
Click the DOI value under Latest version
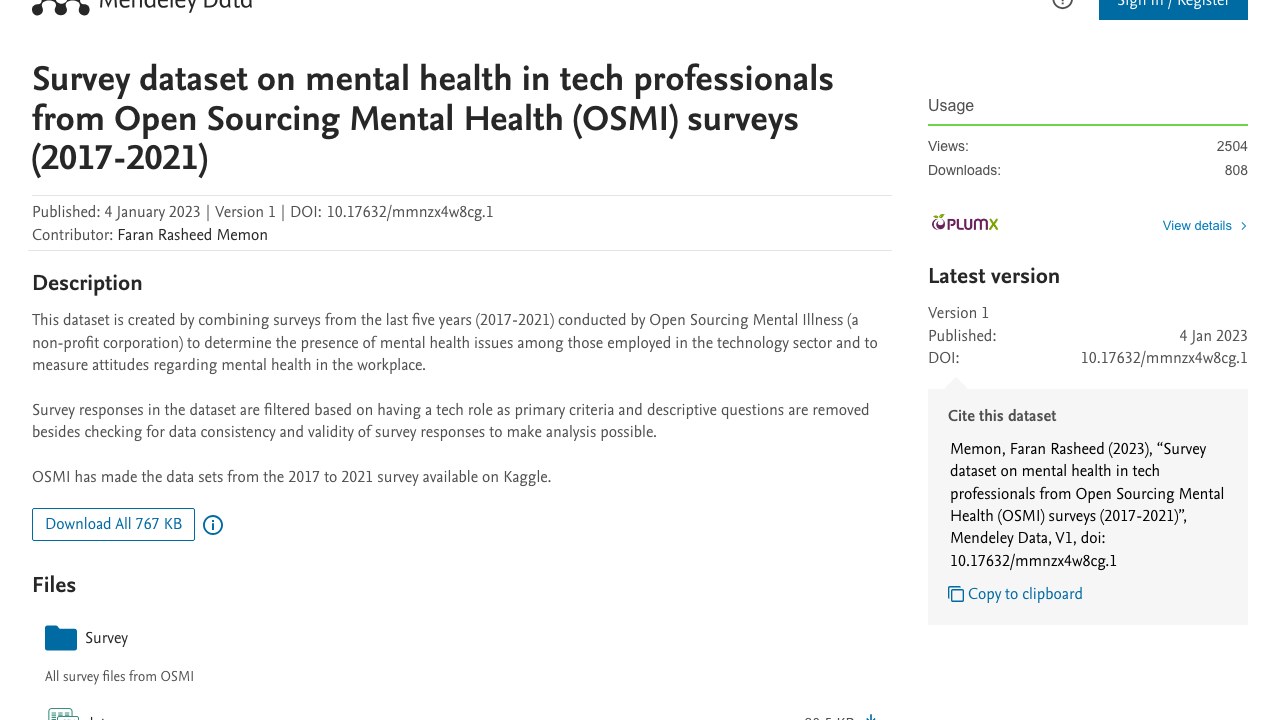[x=1164, y=358]
